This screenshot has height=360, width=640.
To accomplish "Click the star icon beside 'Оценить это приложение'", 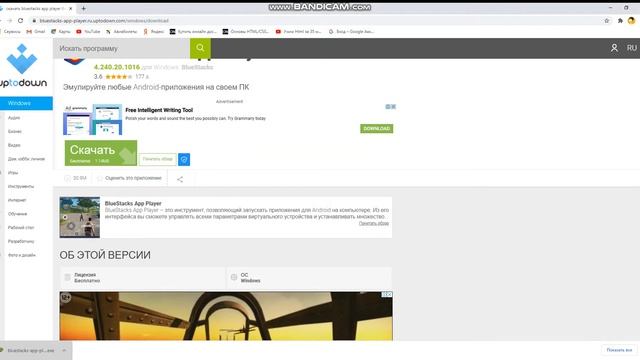I will pyautogui.click(x=100, y=178).
